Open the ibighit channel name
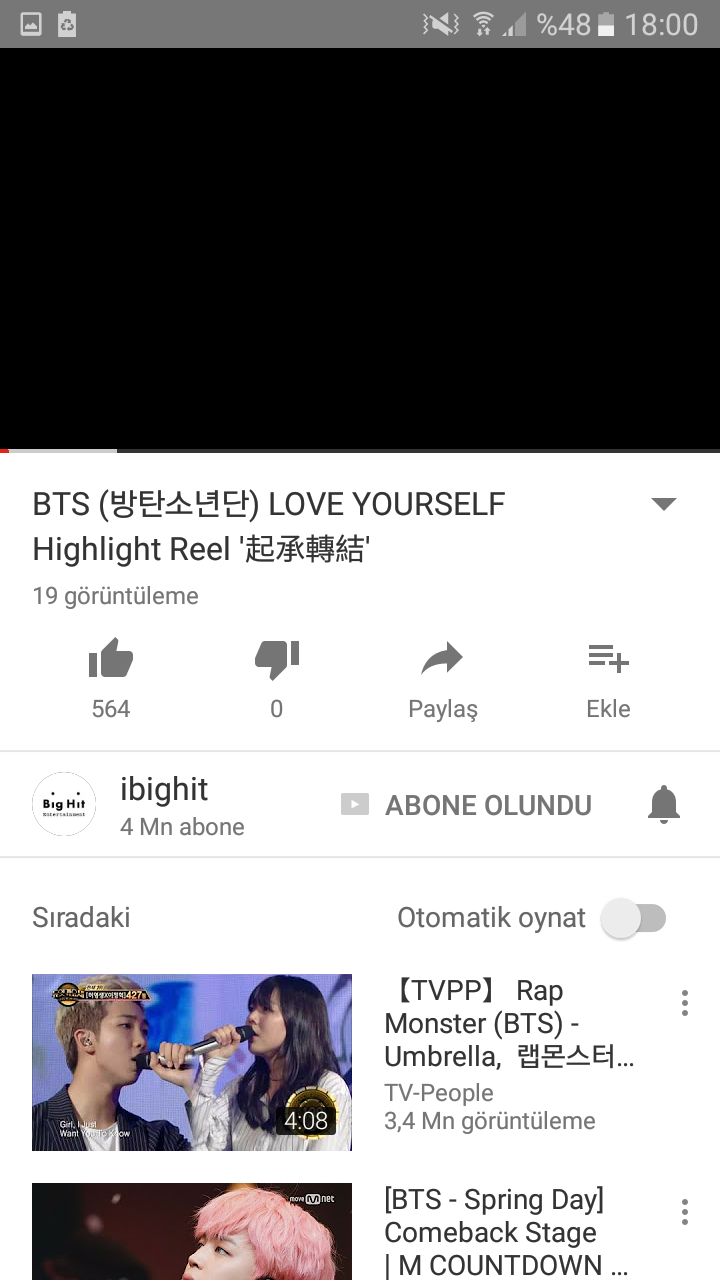This screenshot has height=1280, width=720. (164, 789)
